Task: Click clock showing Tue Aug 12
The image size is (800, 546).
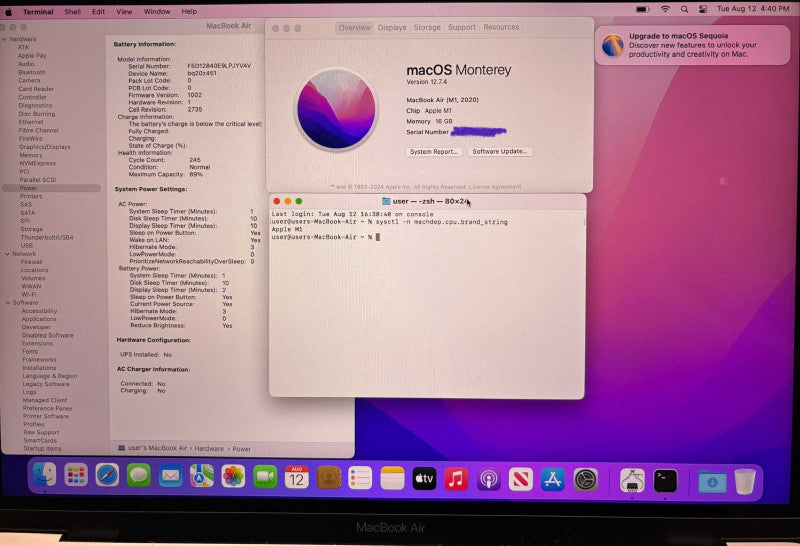Action: coord(753,9)
